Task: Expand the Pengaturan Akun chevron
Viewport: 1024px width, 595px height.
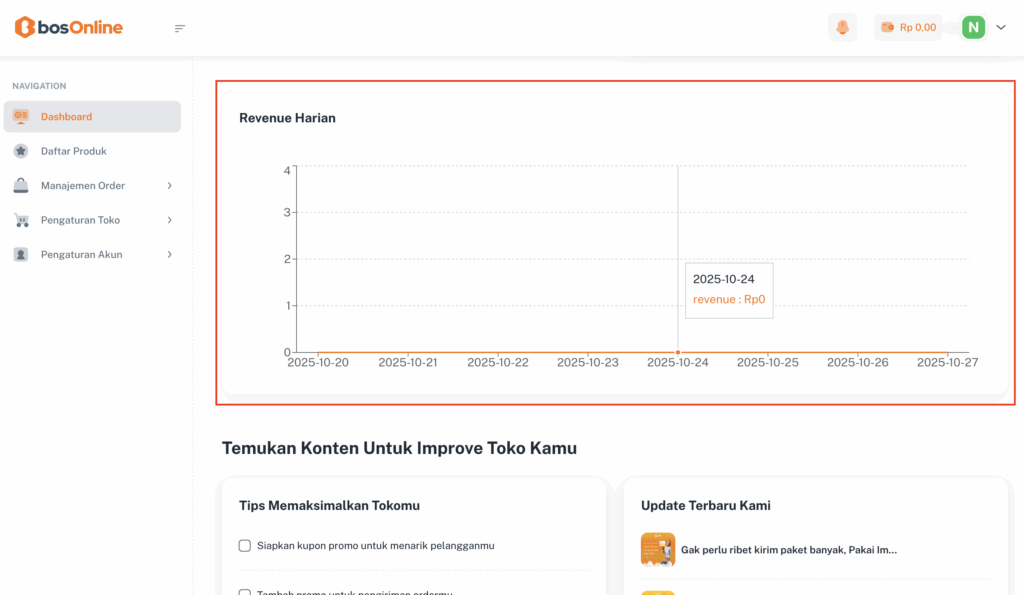Action: 170,255
